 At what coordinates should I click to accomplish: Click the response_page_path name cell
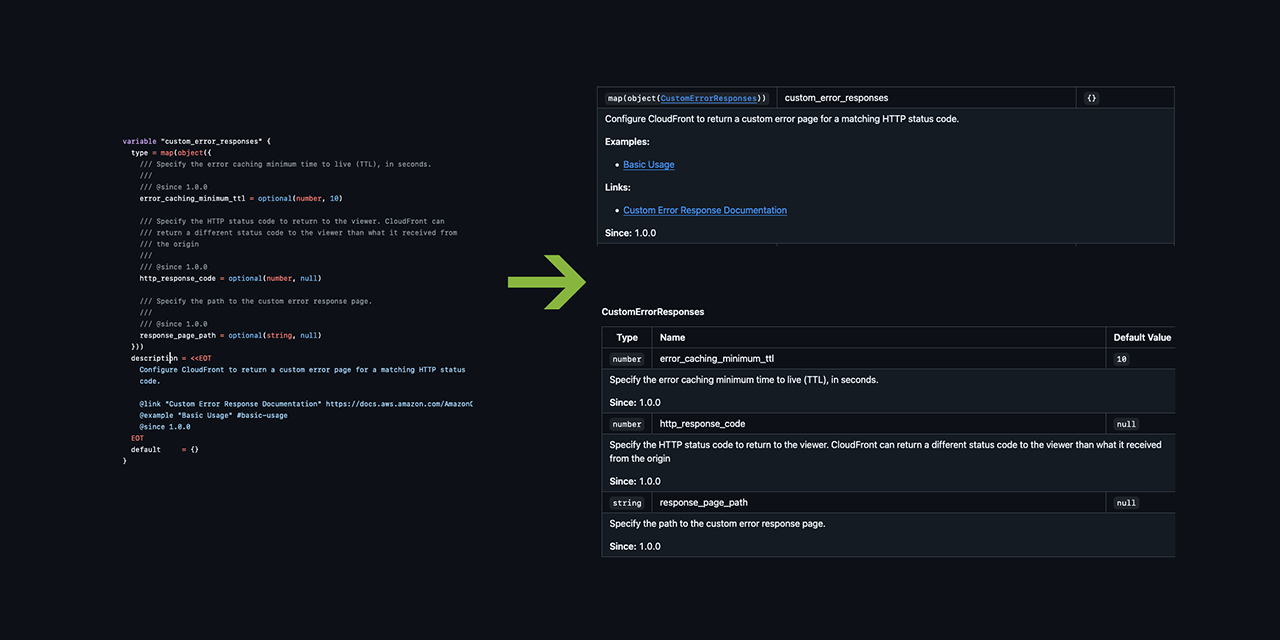pos(703,503)
